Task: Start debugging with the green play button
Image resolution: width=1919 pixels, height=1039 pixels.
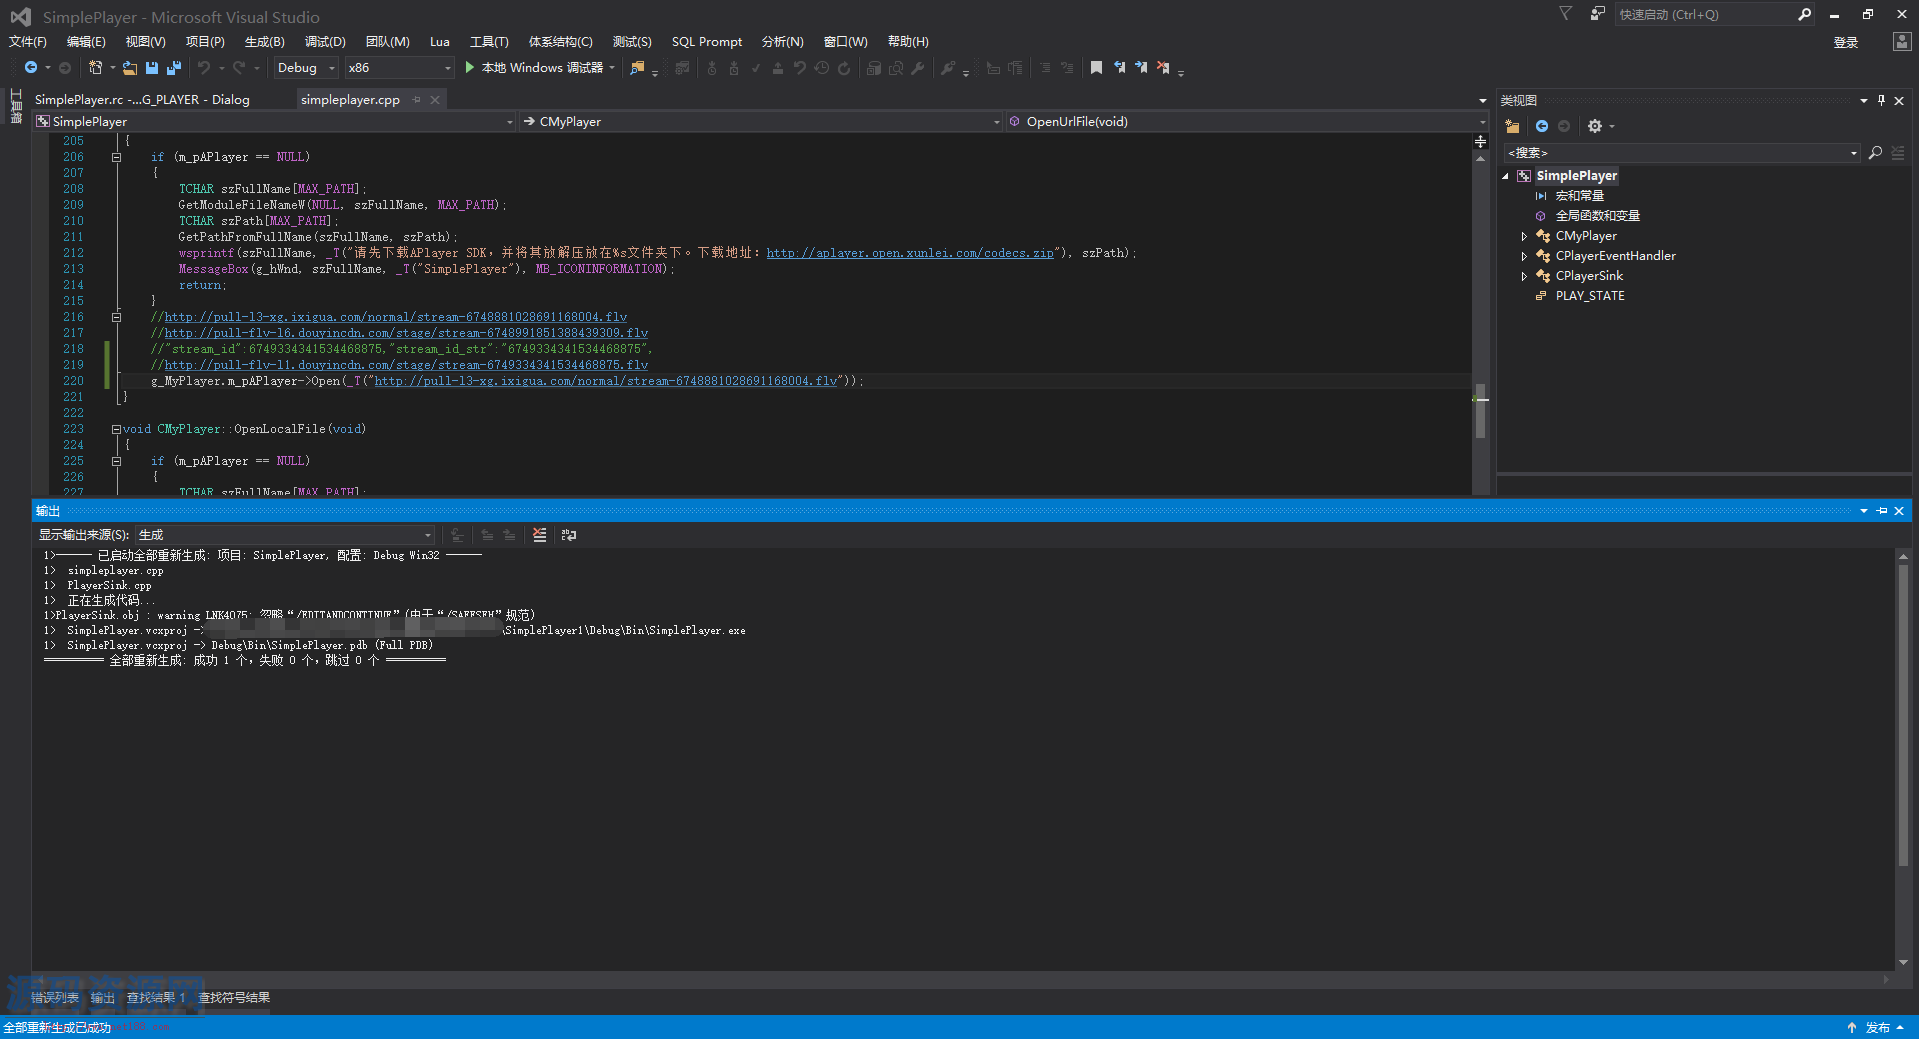Action: [470, 68]
